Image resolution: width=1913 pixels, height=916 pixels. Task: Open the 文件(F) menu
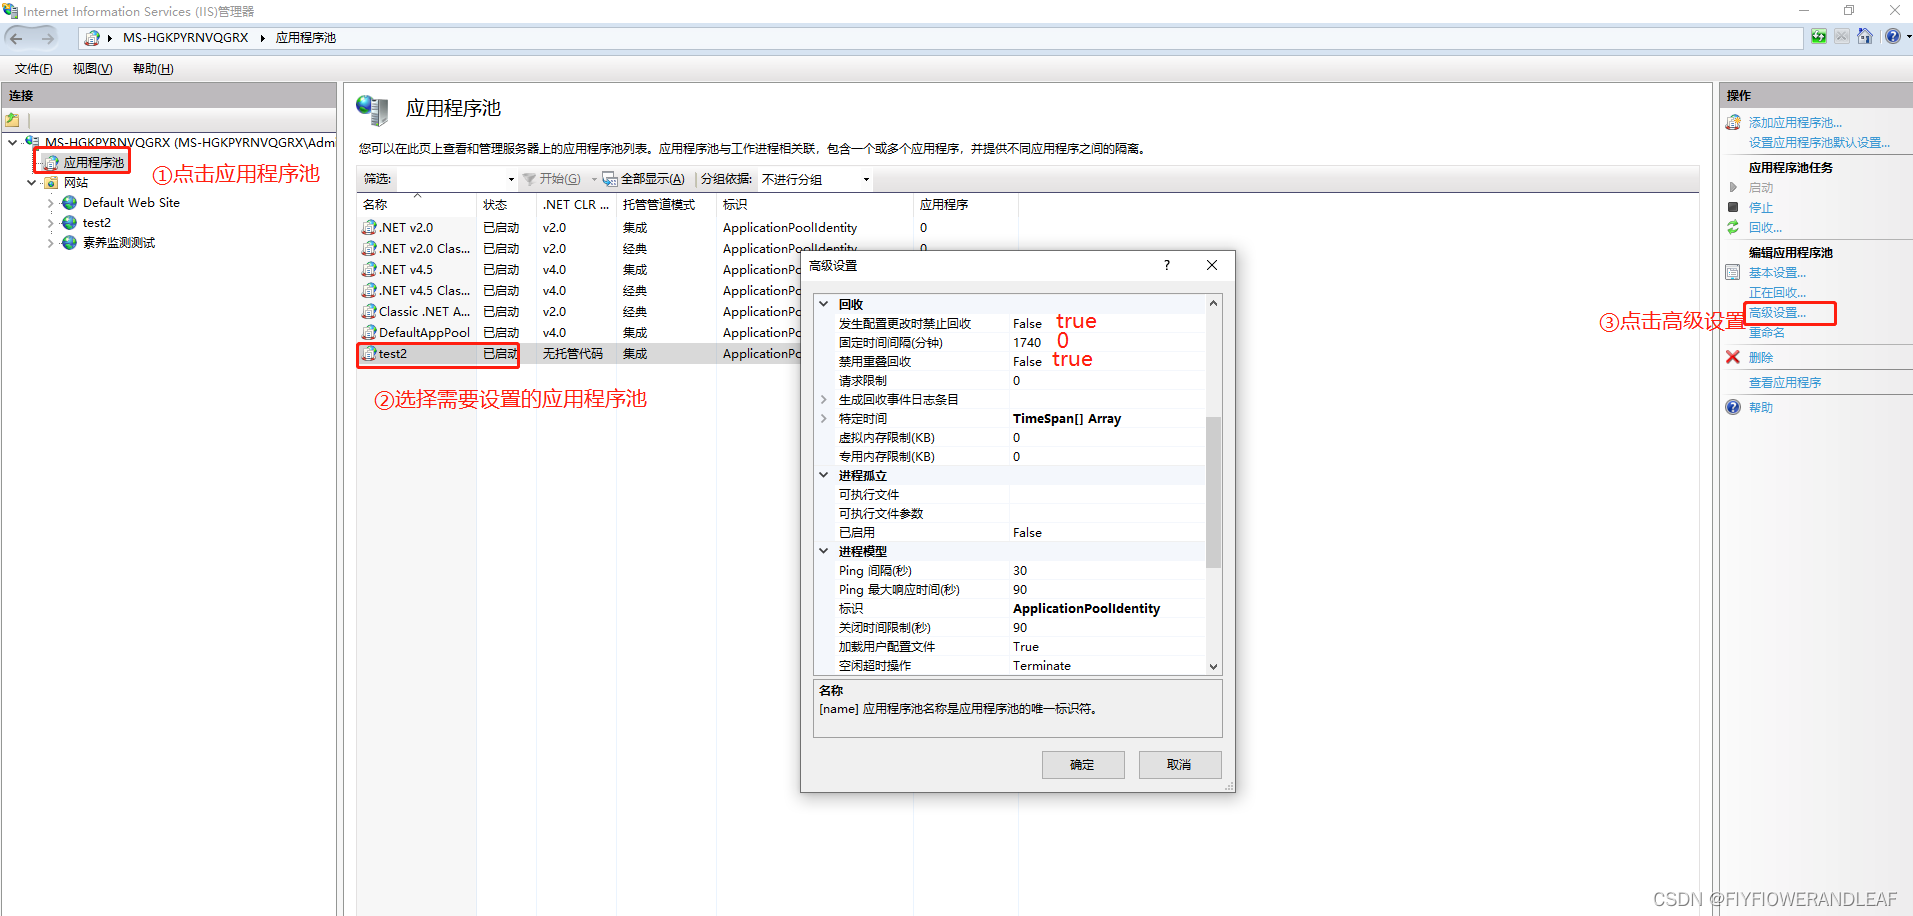pos(33,69)
